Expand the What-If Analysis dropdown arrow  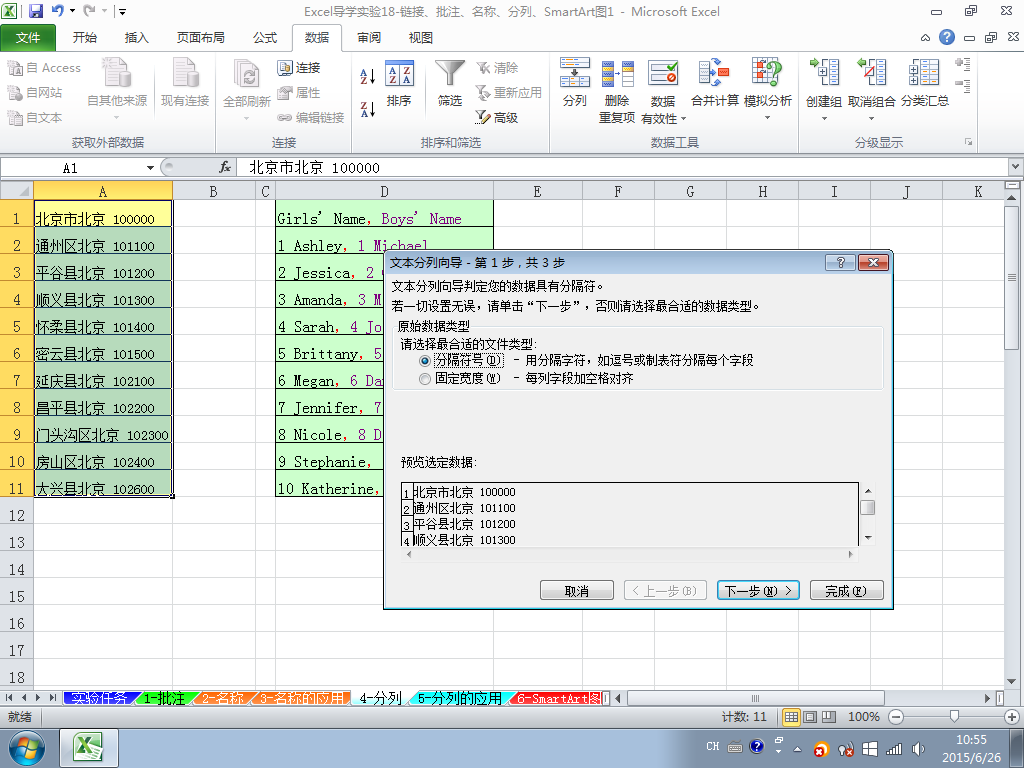(767, 118)
